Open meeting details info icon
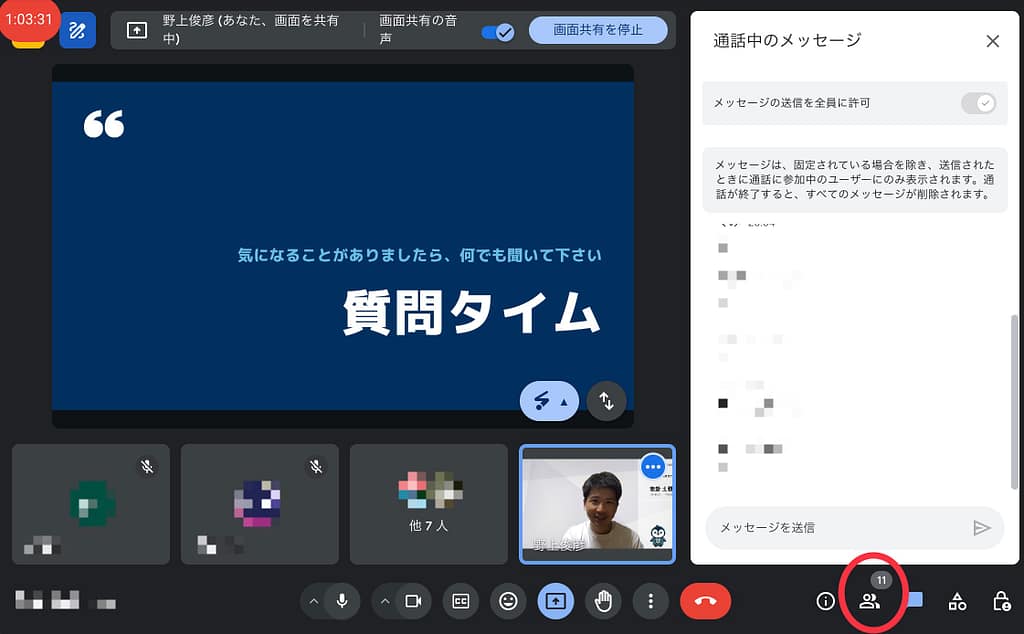 click(825, 601)
